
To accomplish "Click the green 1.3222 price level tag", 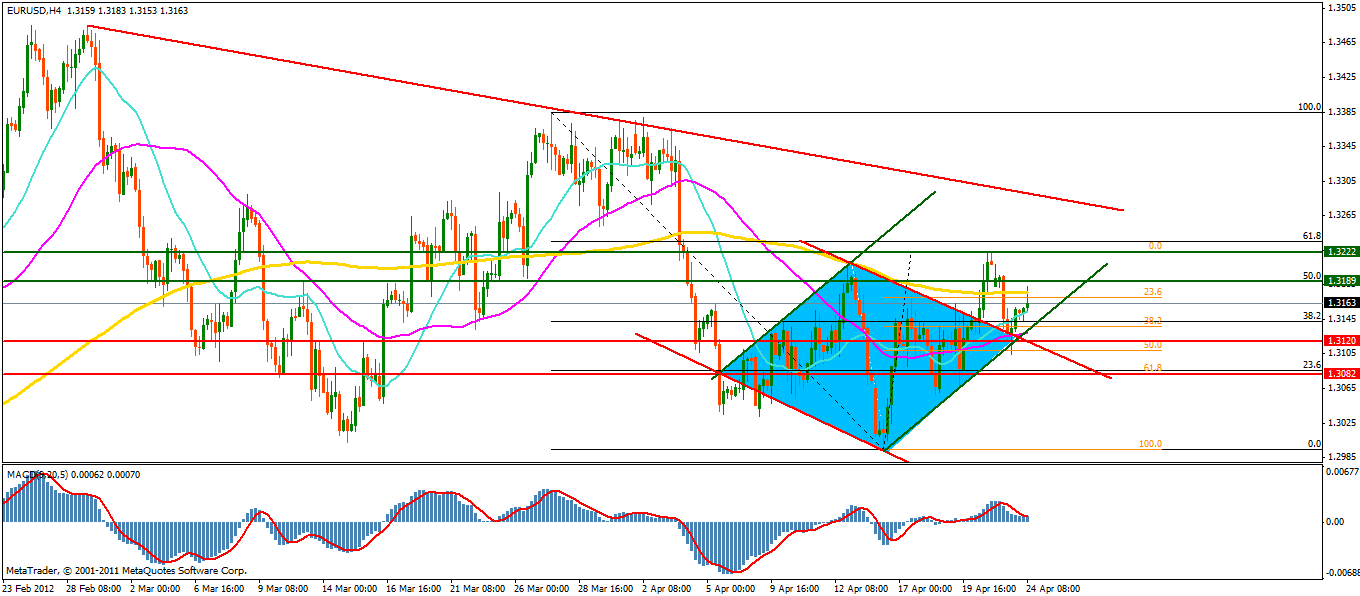I will (1338, 252).
